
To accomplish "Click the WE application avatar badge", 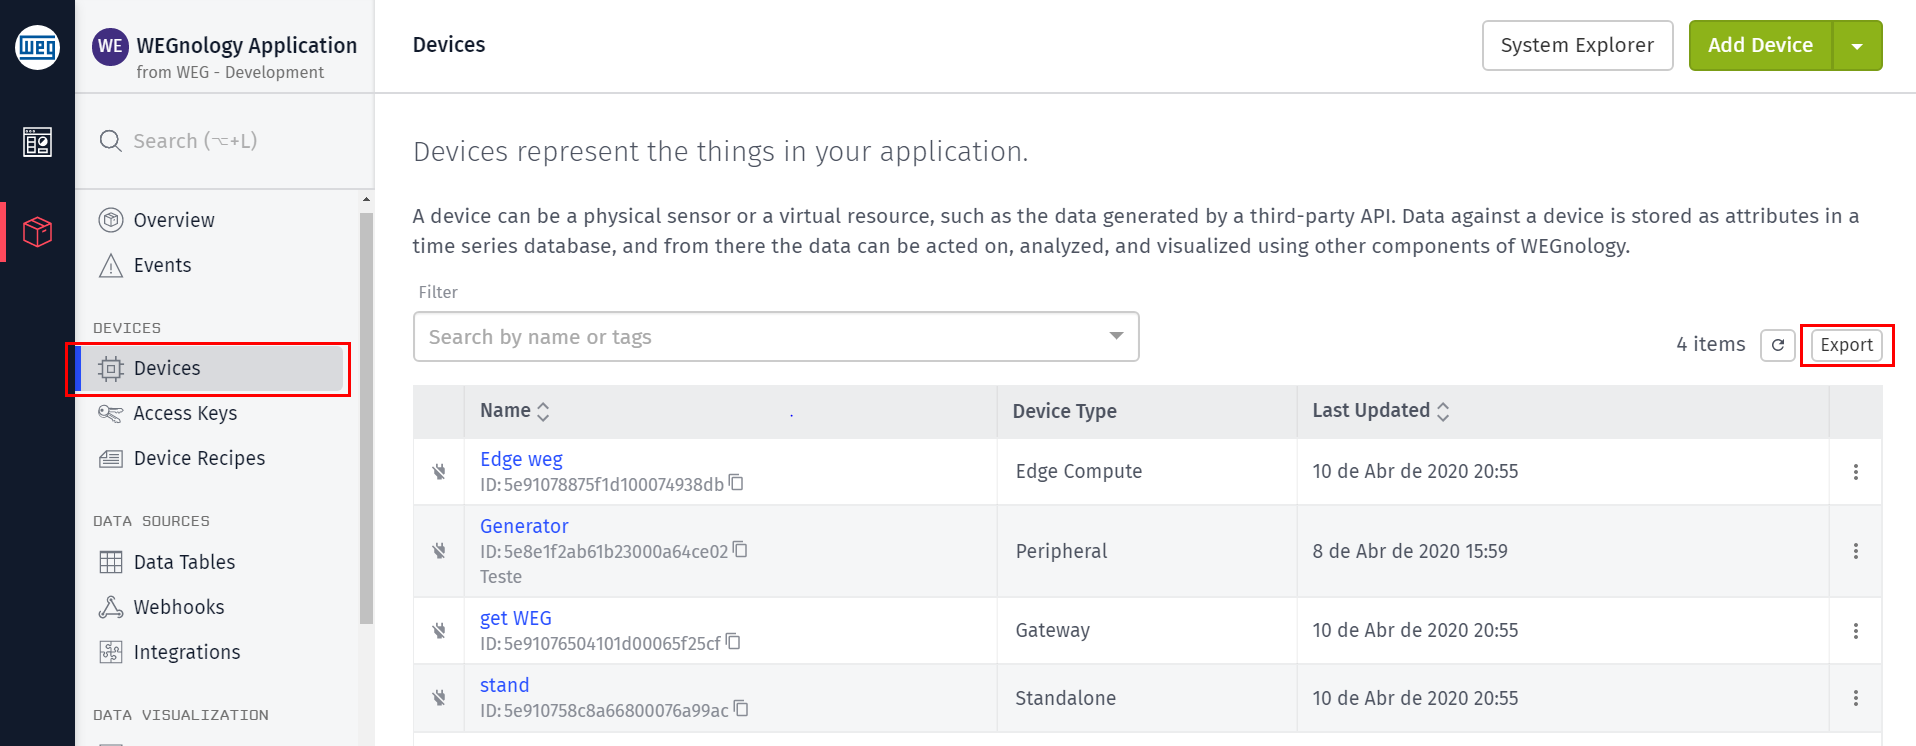I will pos(110,46).
